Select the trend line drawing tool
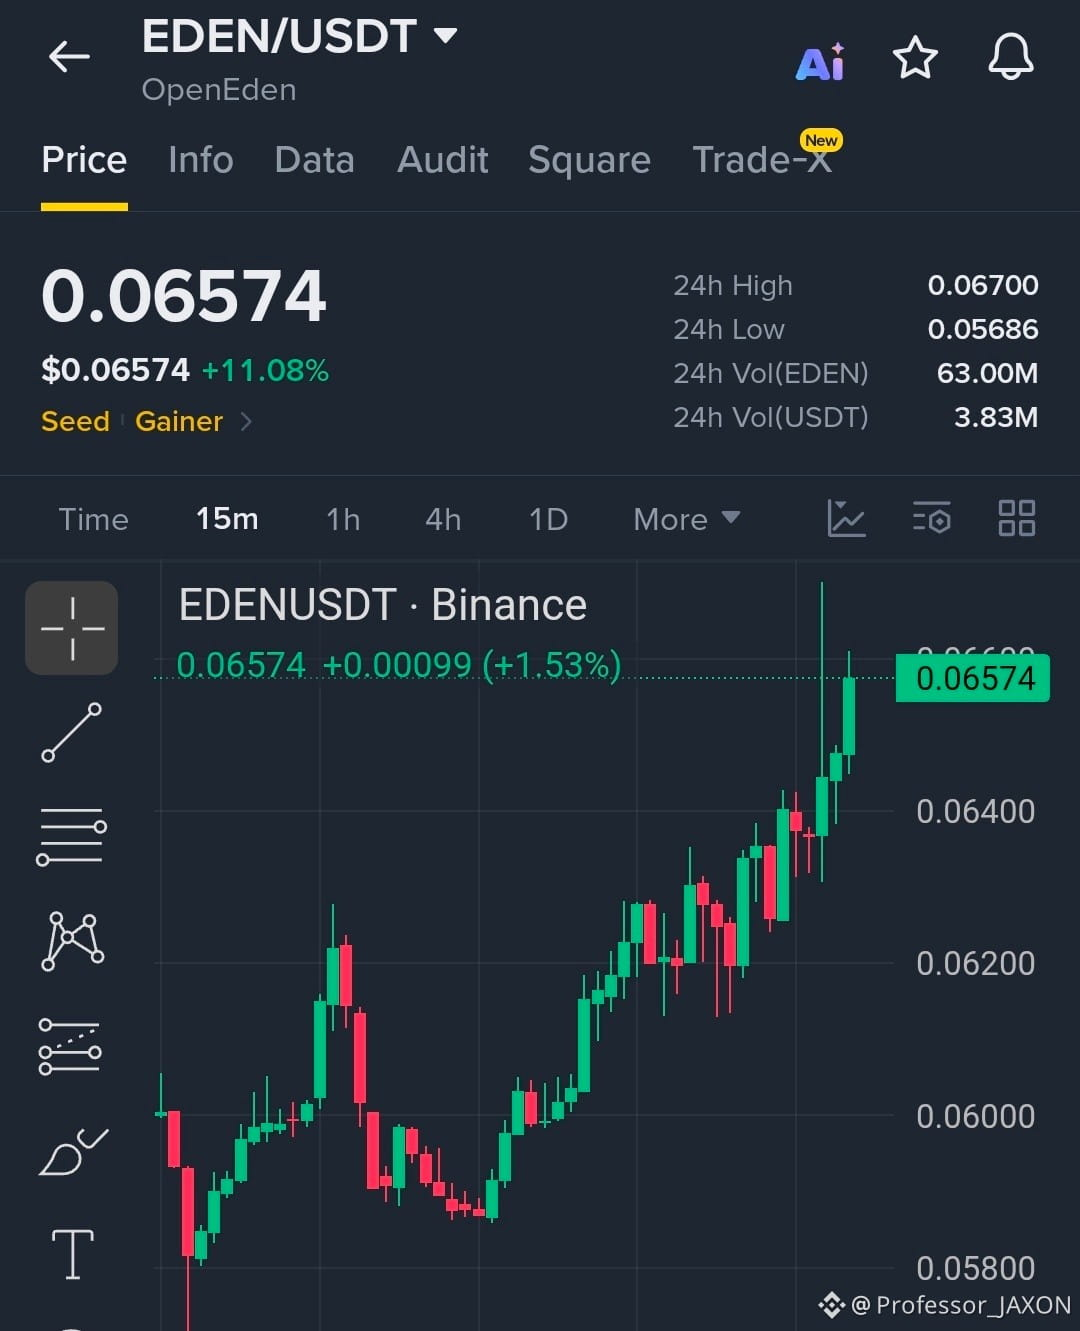Viewport: 1080px width, 1331px height. [x=72, y=732]
